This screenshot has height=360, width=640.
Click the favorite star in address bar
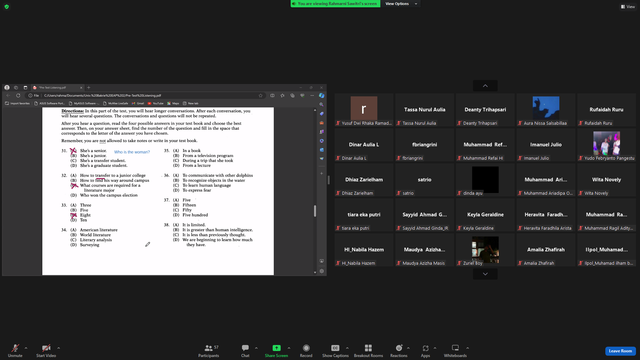point(260,96)
